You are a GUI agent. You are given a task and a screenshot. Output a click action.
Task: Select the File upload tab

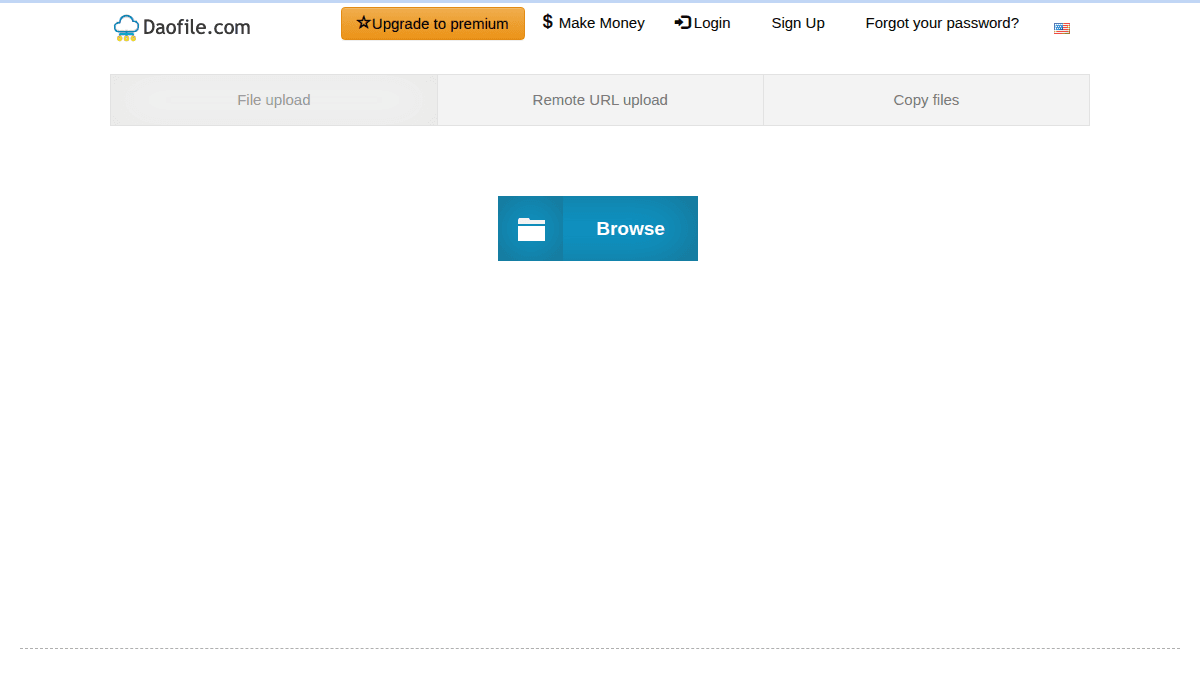[273, 99]
